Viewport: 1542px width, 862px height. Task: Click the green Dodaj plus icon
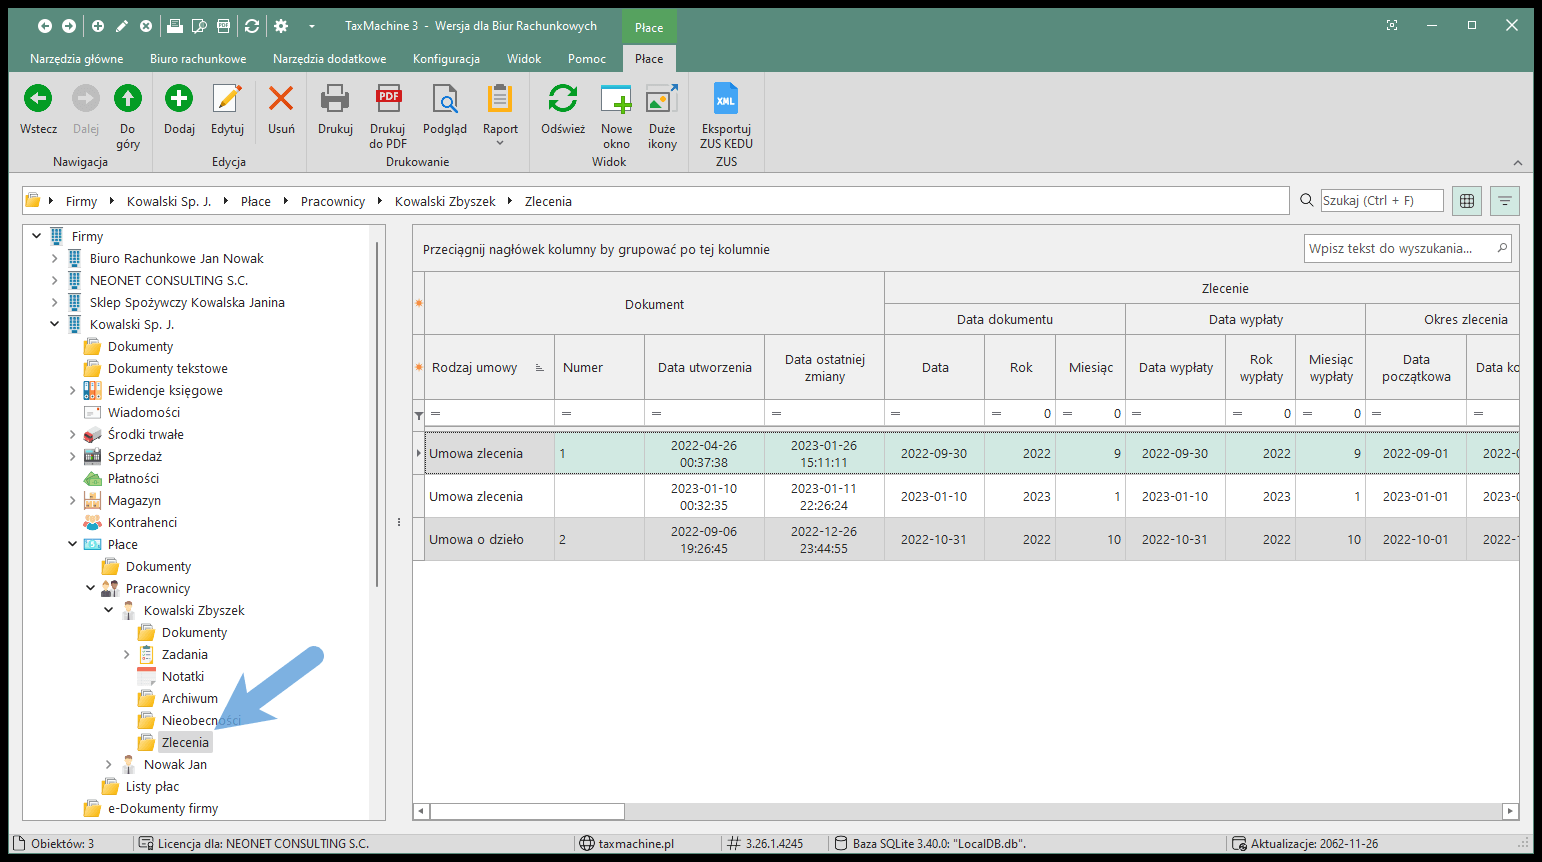pos(179,99)
